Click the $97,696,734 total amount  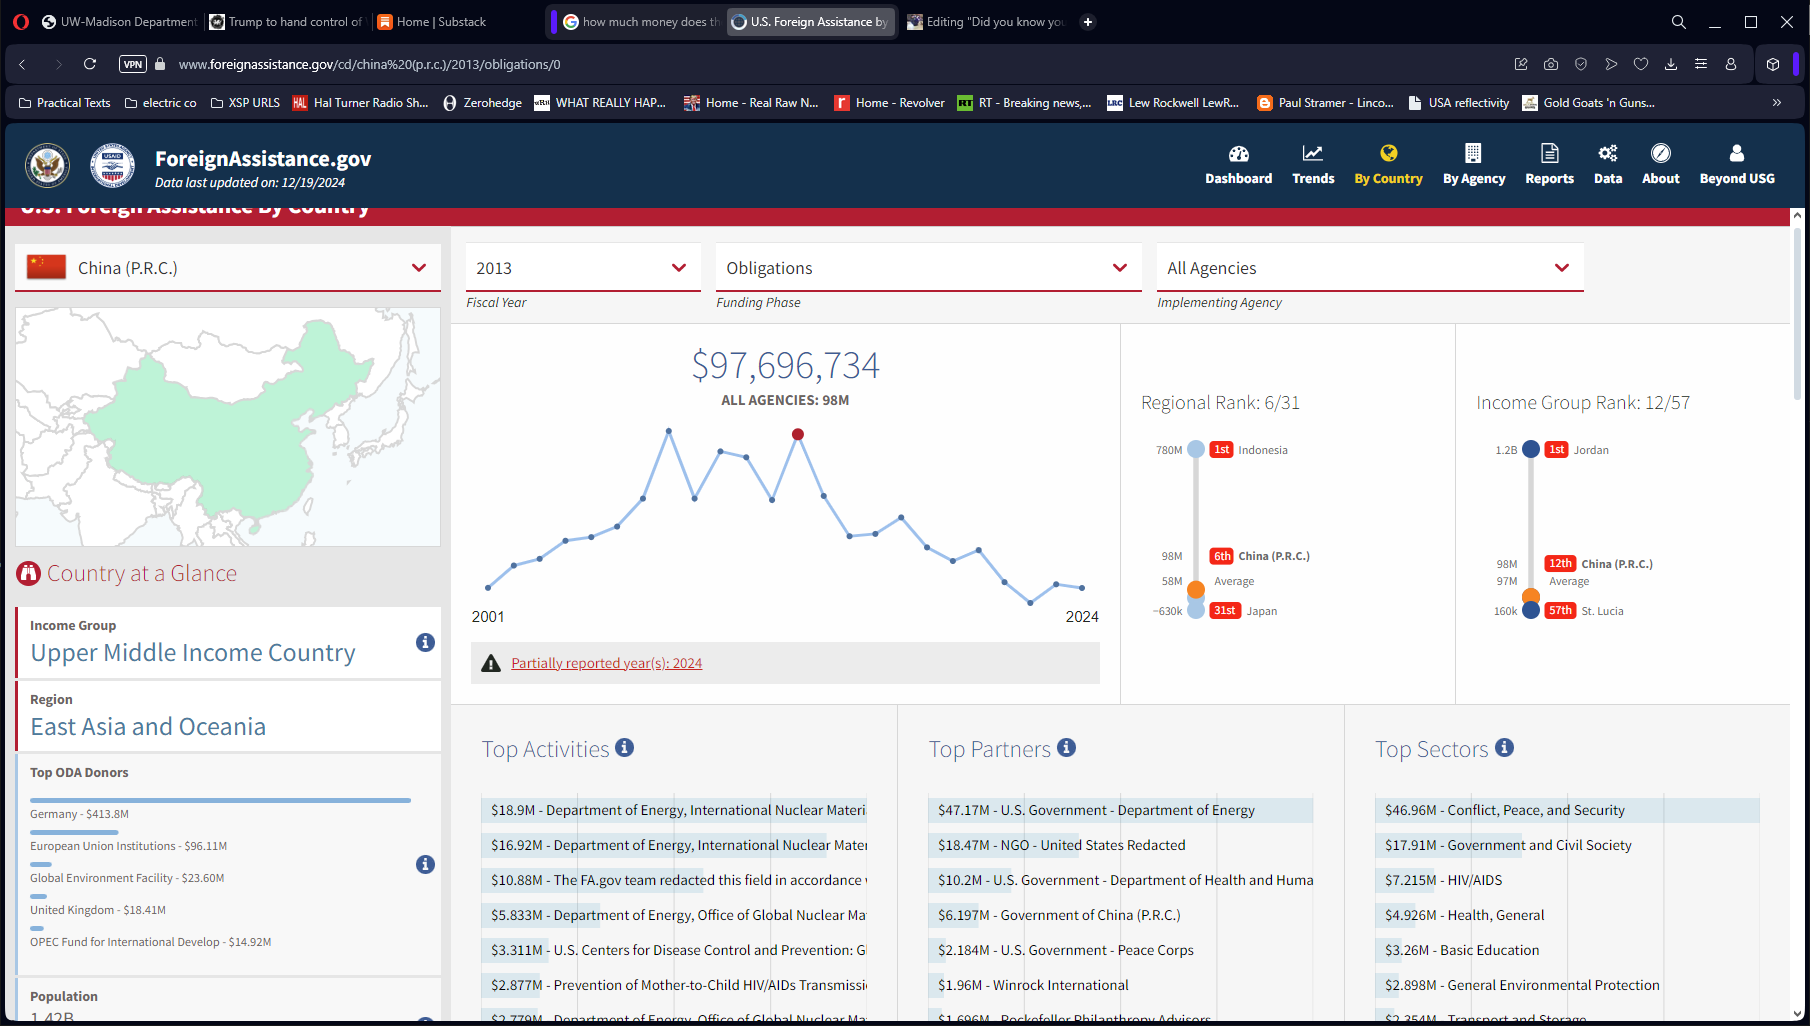(785, 366)
